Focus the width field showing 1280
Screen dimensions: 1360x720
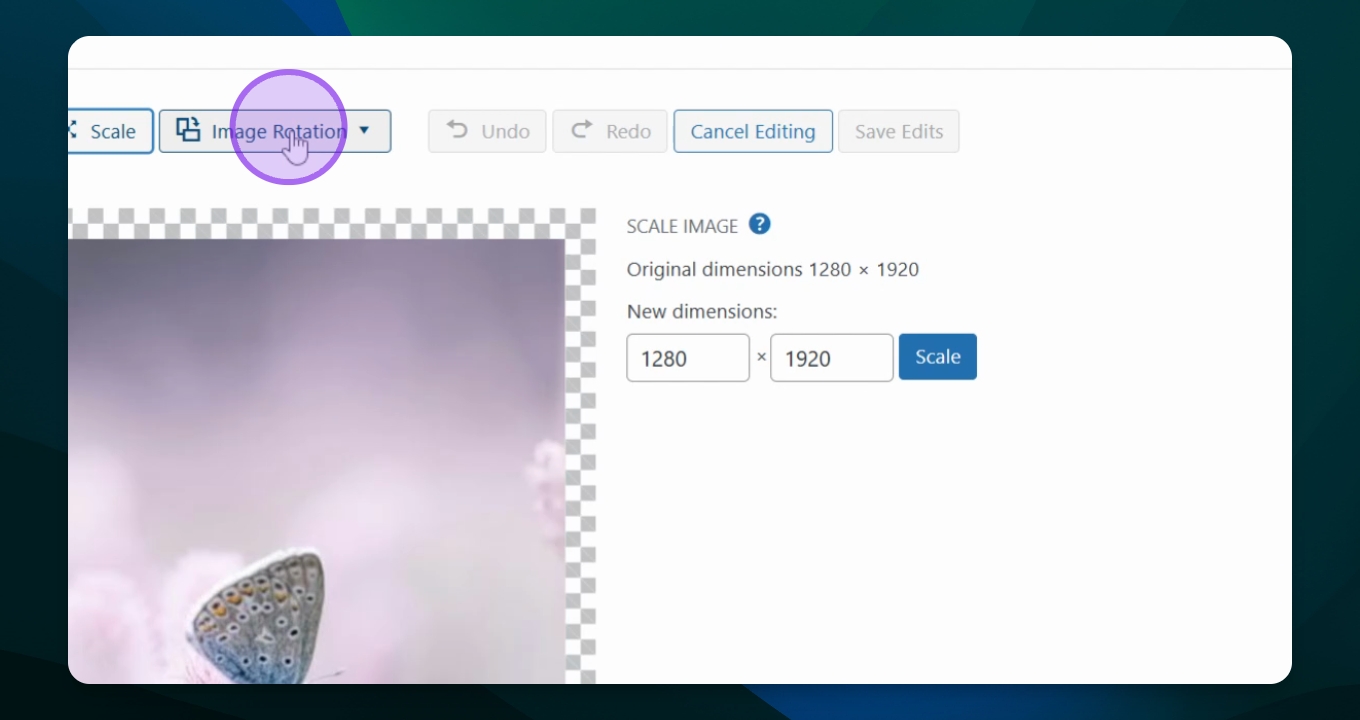pyautogui.click(x=688, y=358)
